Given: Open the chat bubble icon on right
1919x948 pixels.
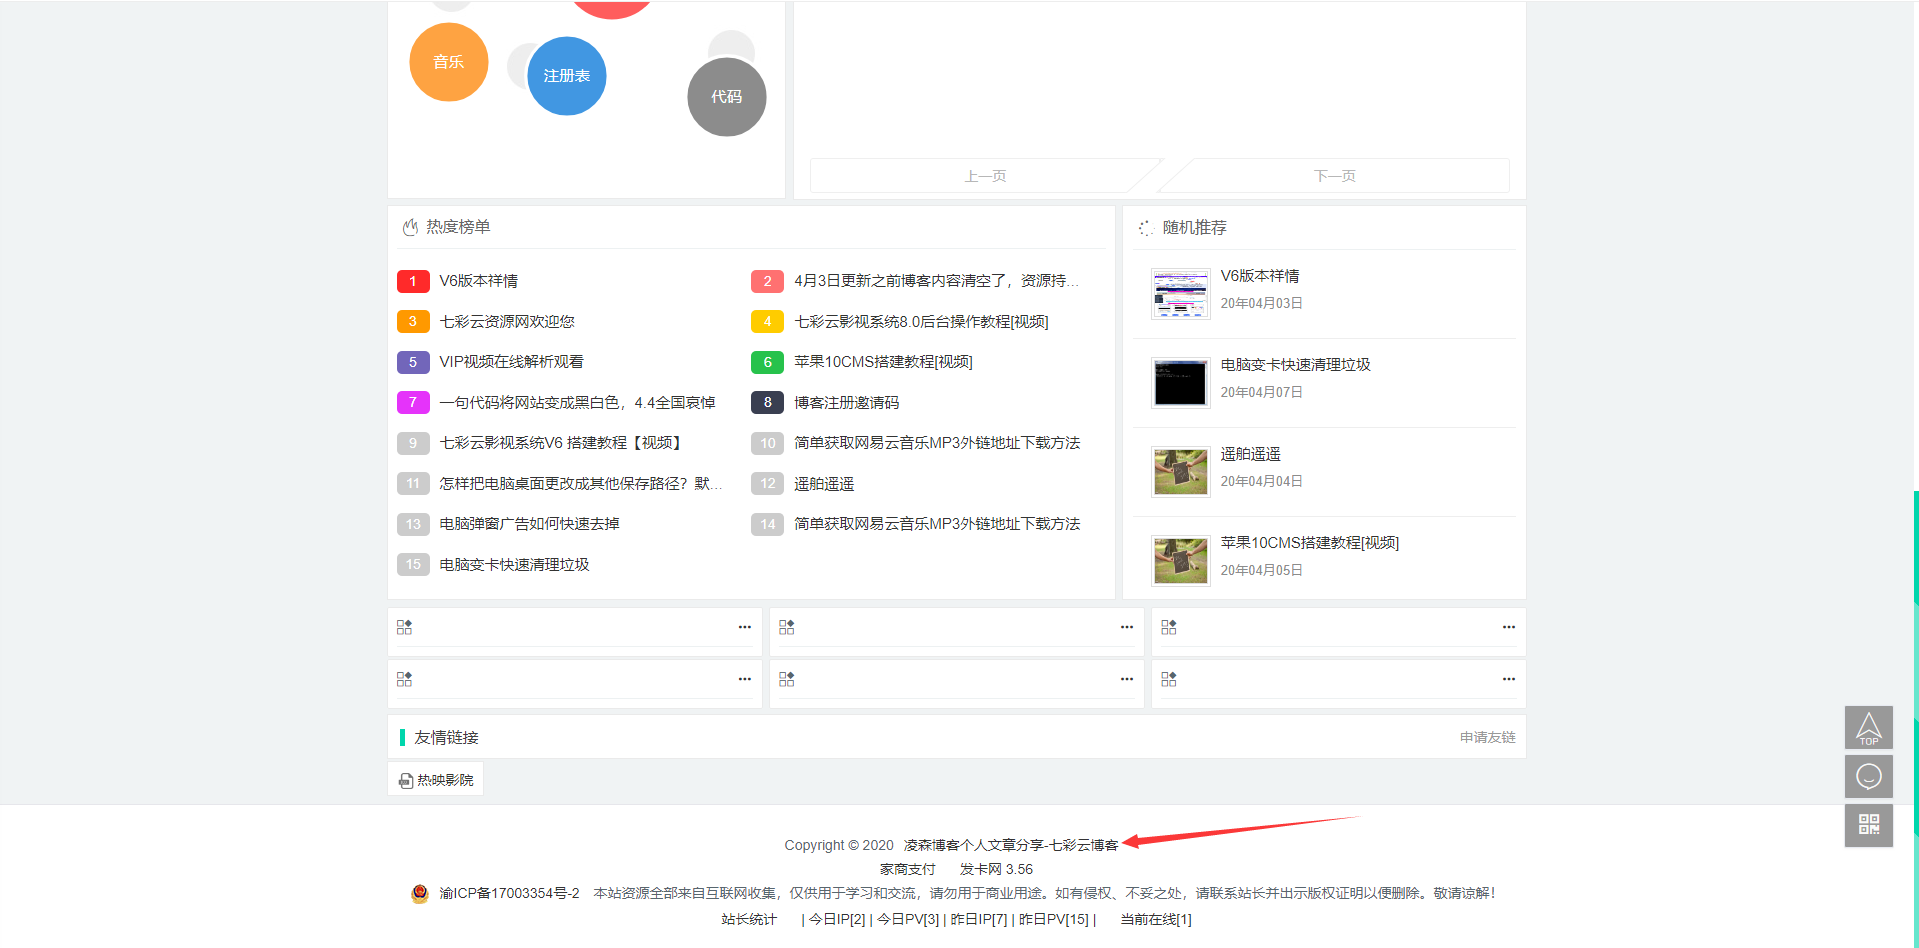Looking at the screenshot, I should (1868, 776).
